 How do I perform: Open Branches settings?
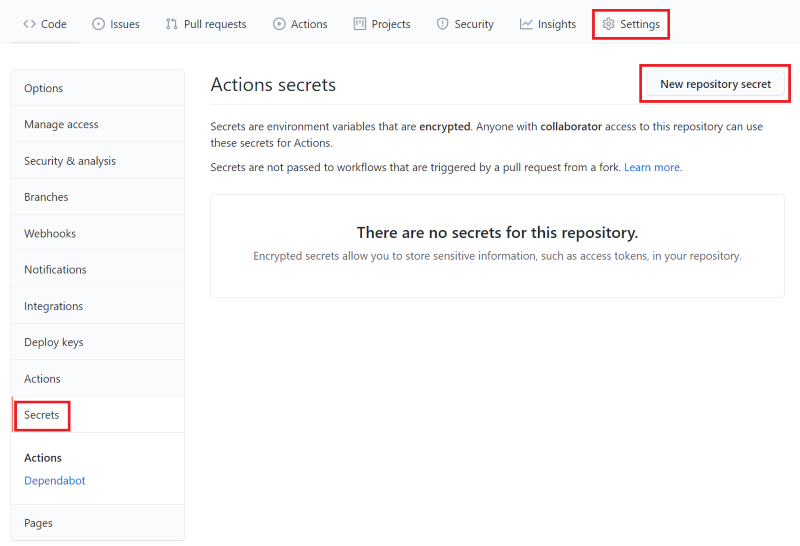[x=97, y=197]
